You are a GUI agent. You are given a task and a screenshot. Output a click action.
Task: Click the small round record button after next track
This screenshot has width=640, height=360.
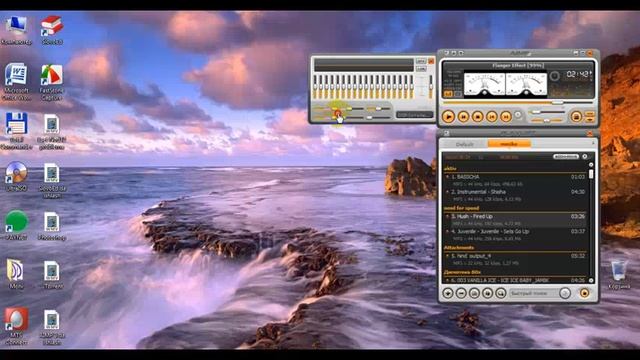[518, 116]
